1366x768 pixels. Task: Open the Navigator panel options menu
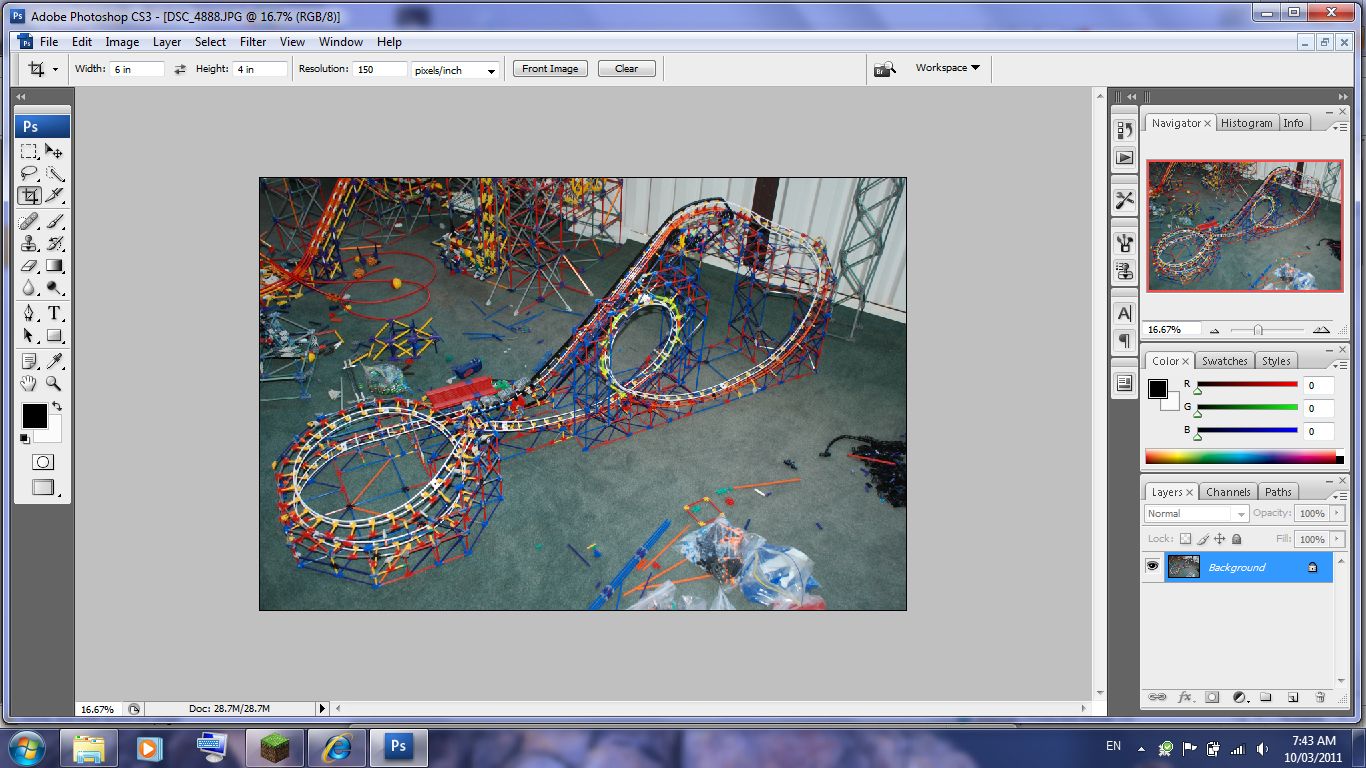(1340, 127)
